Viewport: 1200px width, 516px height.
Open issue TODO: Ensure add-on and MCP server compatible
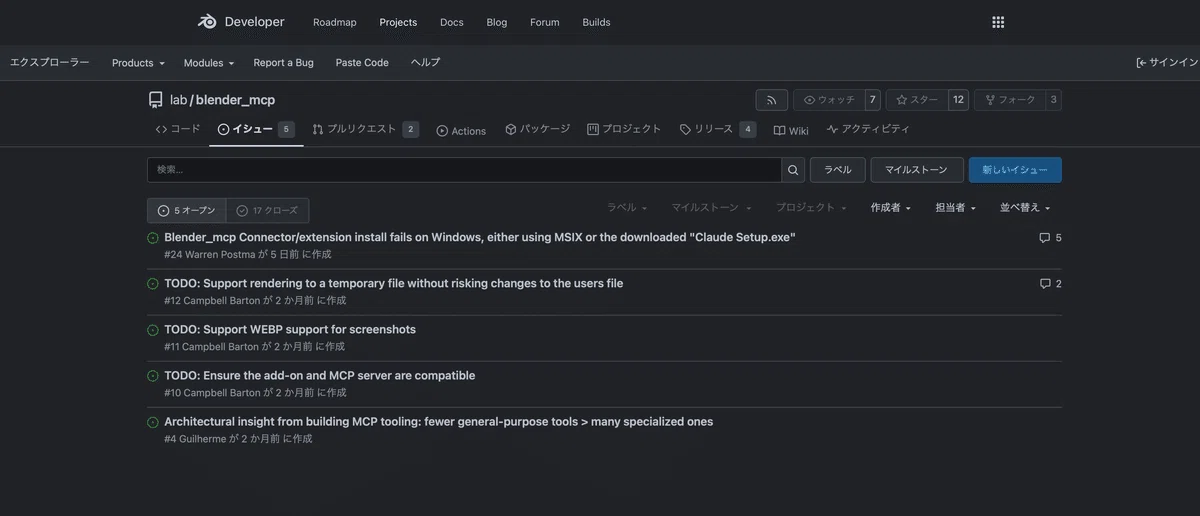pos(320,375)
